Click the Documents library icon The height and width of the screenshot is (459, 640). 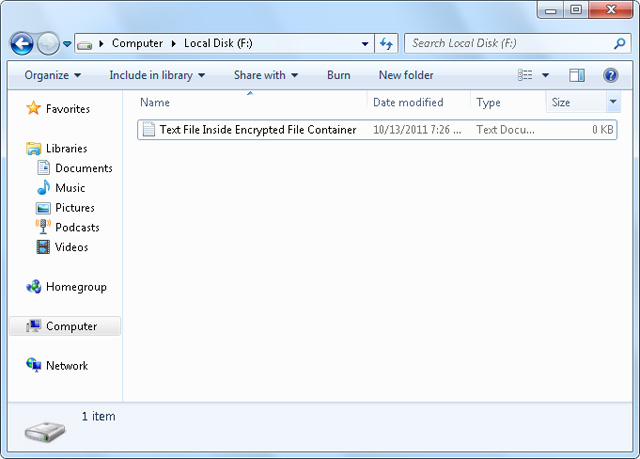43,168
